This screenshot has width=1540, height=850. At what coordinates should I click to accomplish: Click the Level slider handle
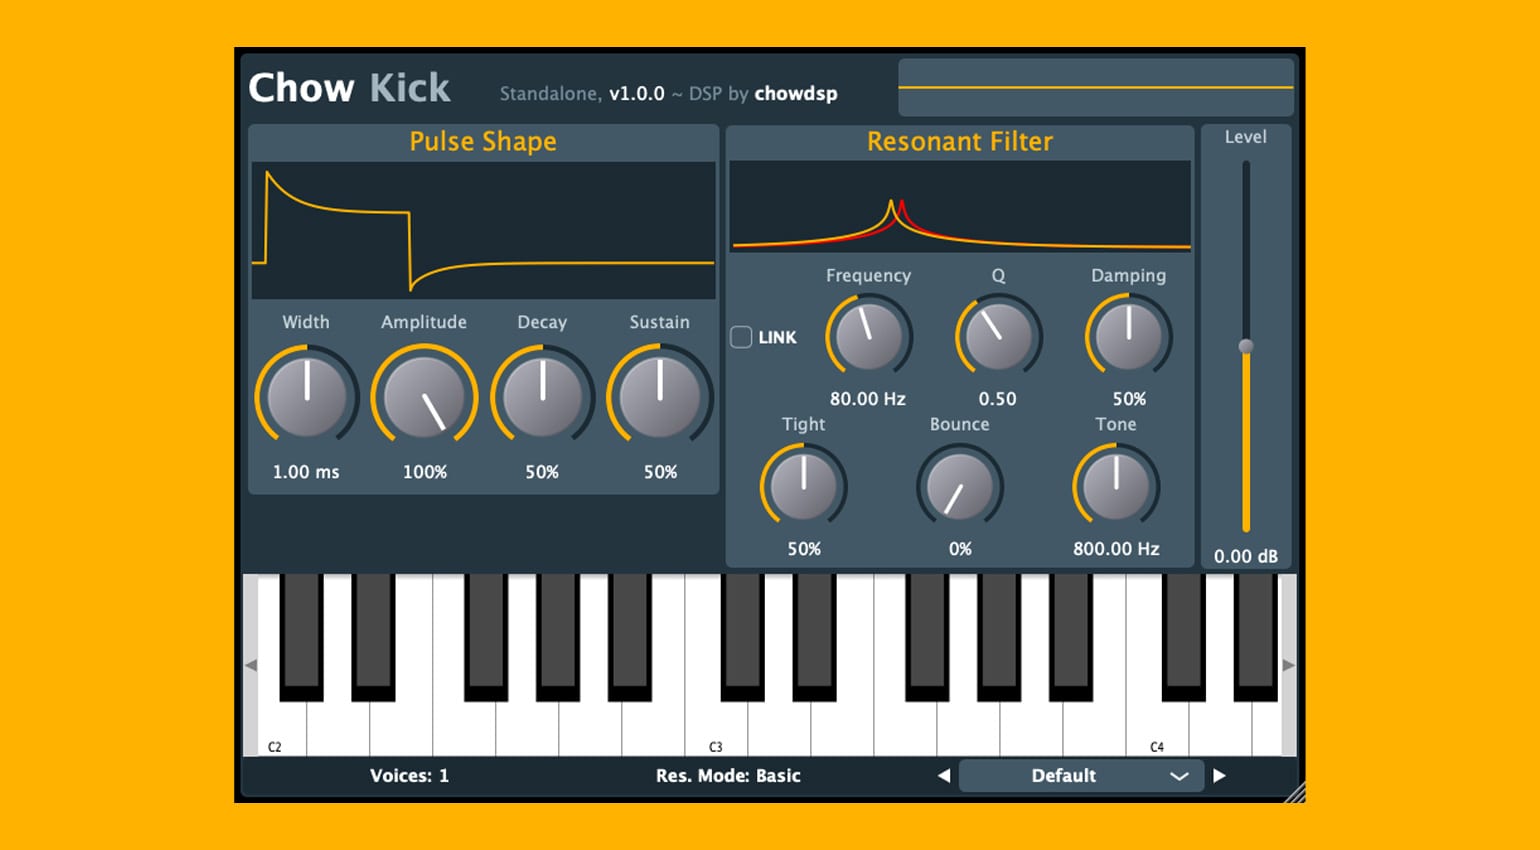point(1246,347)
